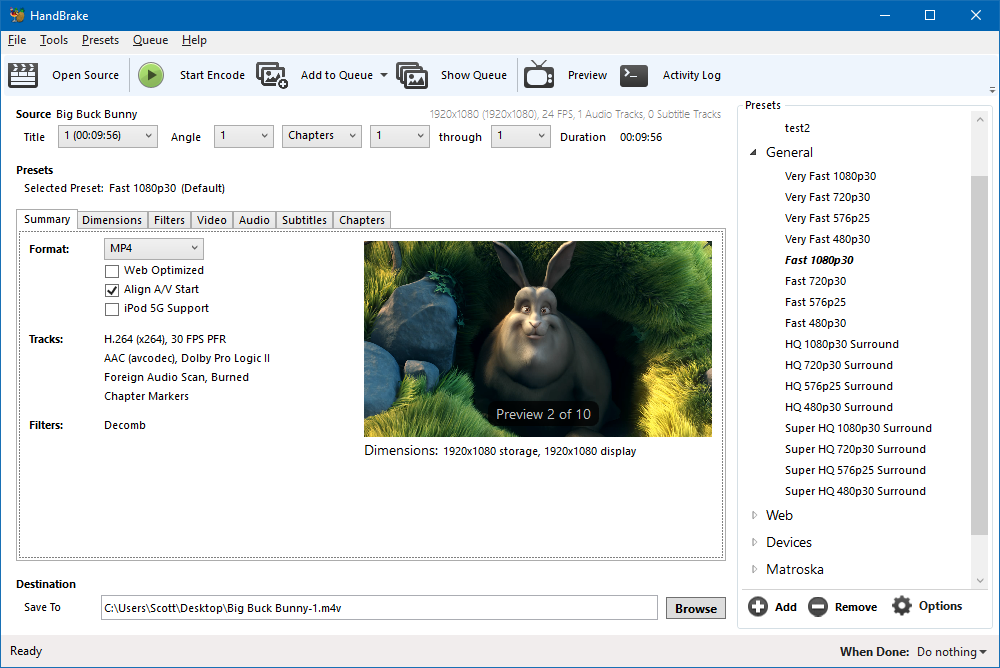
Task: Expand the Matroska preset category
Action: pos(754,569)
